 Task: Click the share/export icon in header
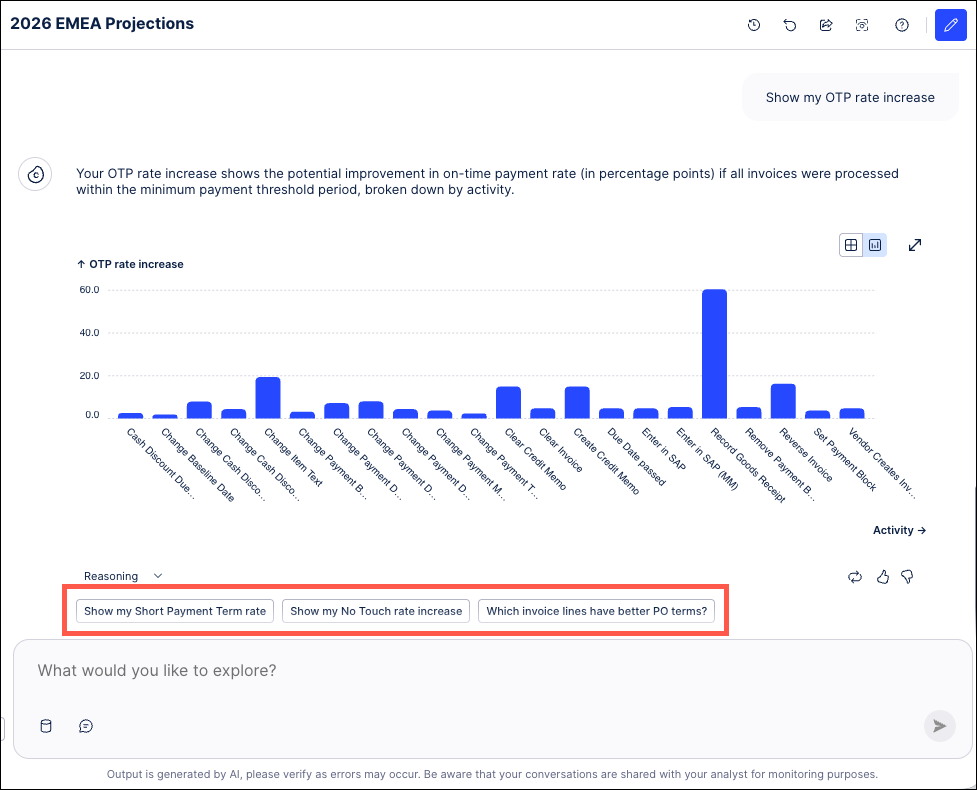coord(826,25)
